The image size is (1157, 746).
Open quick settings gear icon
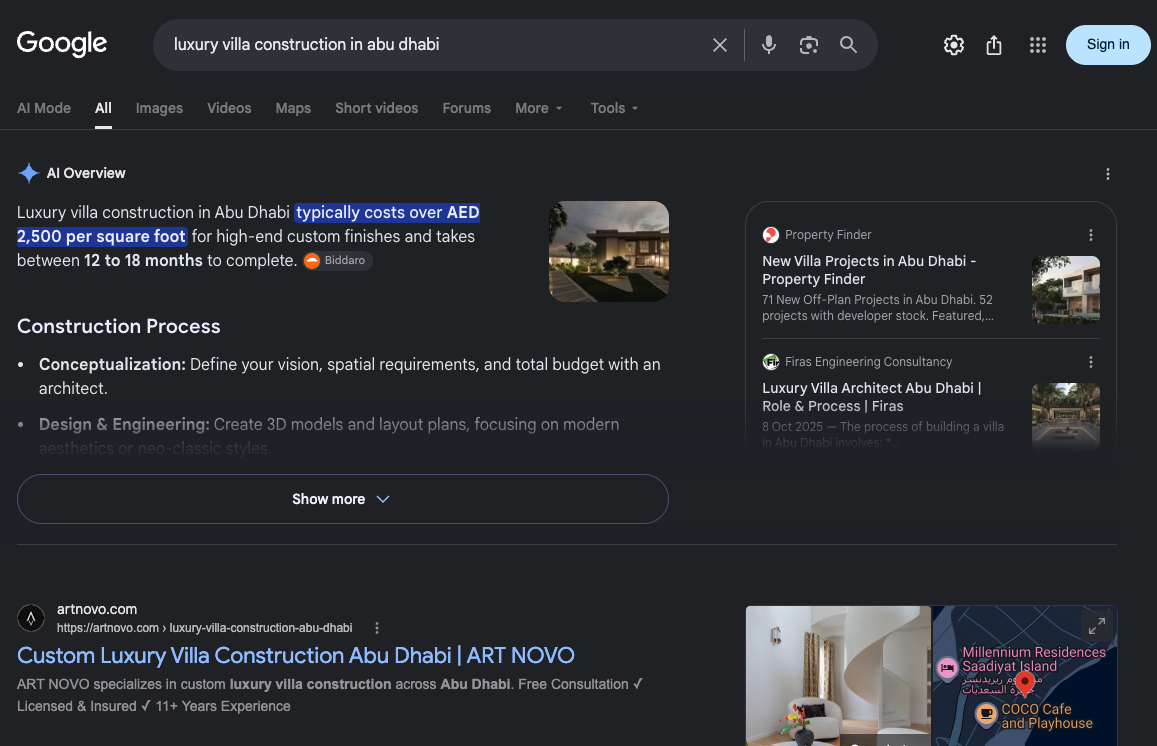(953, 45)
